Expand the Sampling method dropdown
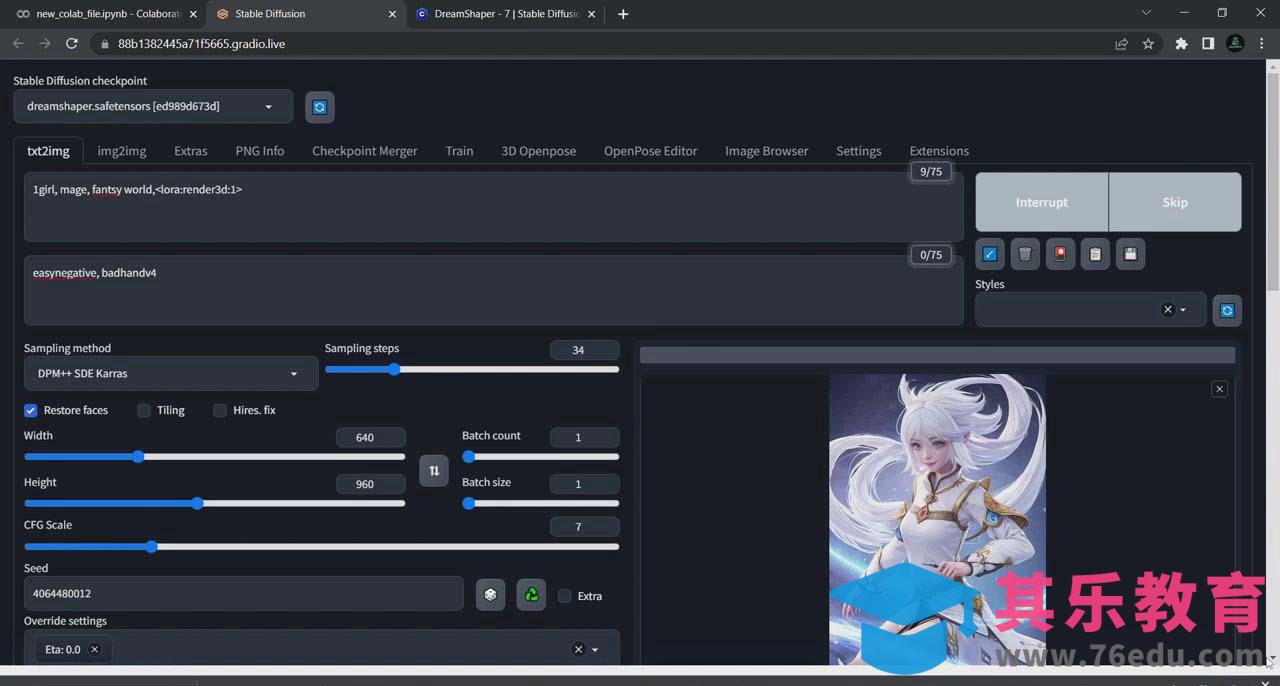This screenshot has height=686, width=1280. pos(170,374)
